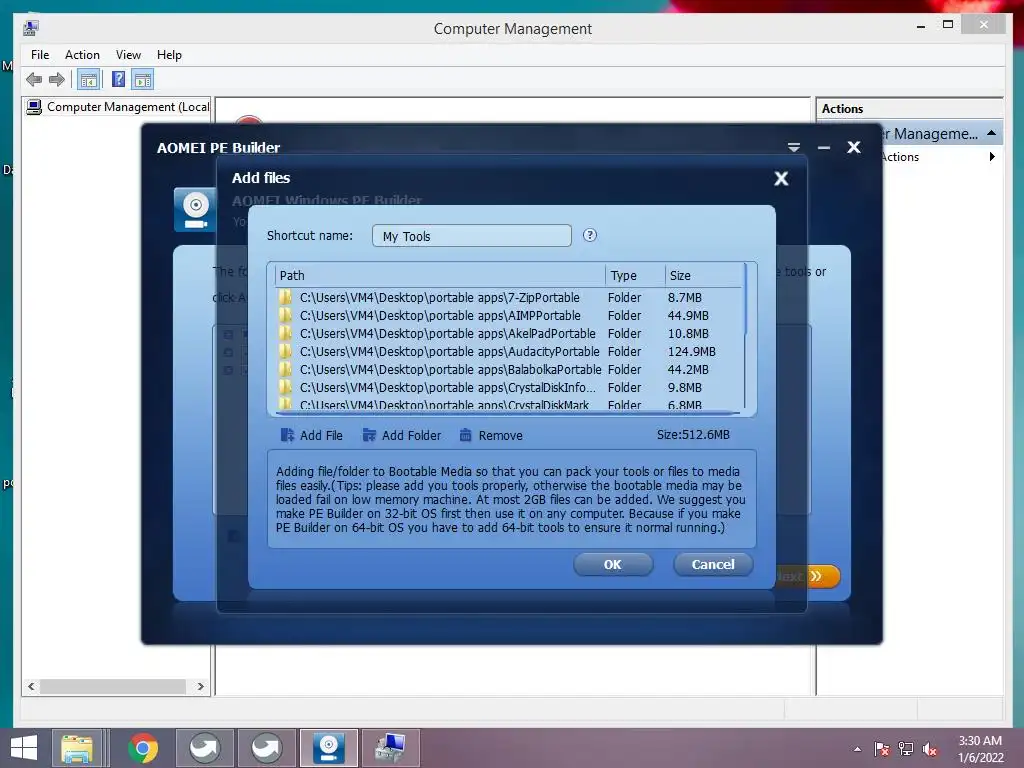Collapse the Actions pane section arrow

pyautogui.click(x=991, y=133)
